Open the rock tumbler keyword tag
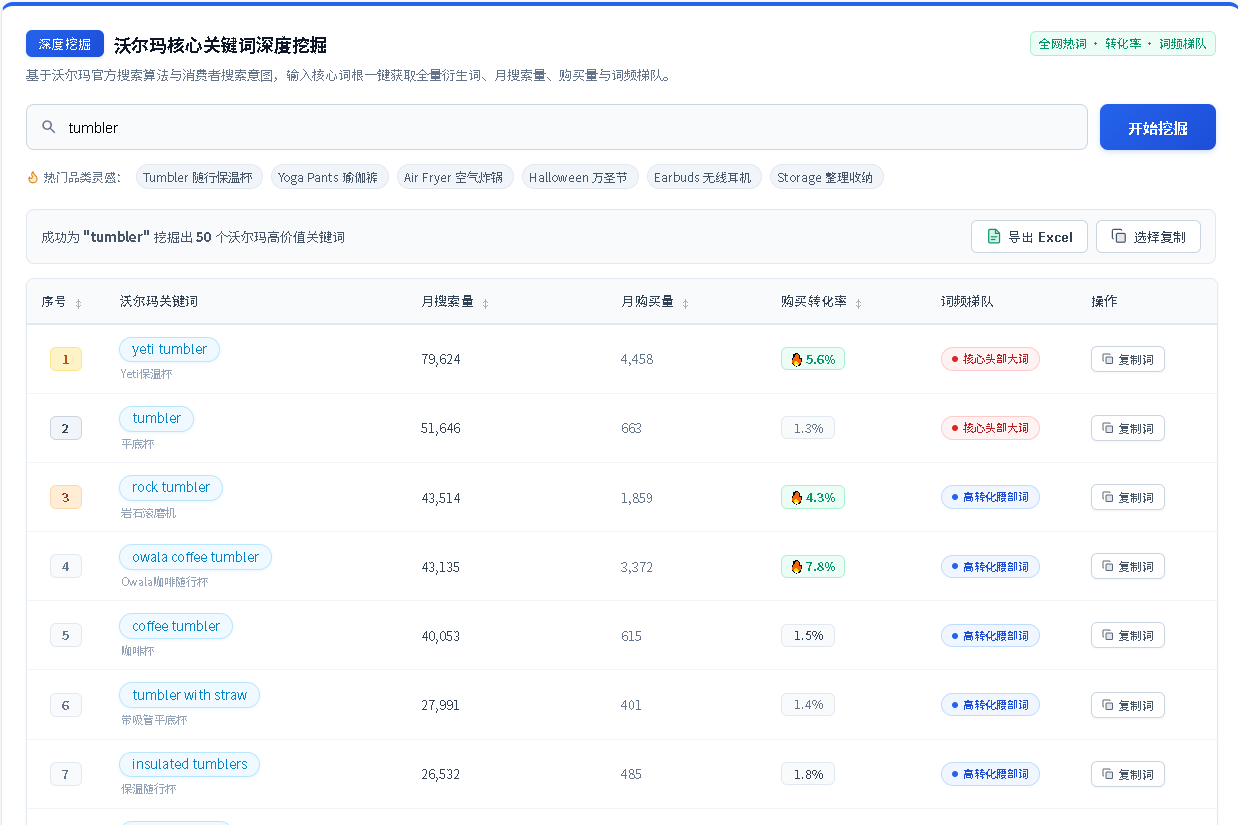Image resolution: width=1238 pixels, height=825 pixels. click(171, 487)
